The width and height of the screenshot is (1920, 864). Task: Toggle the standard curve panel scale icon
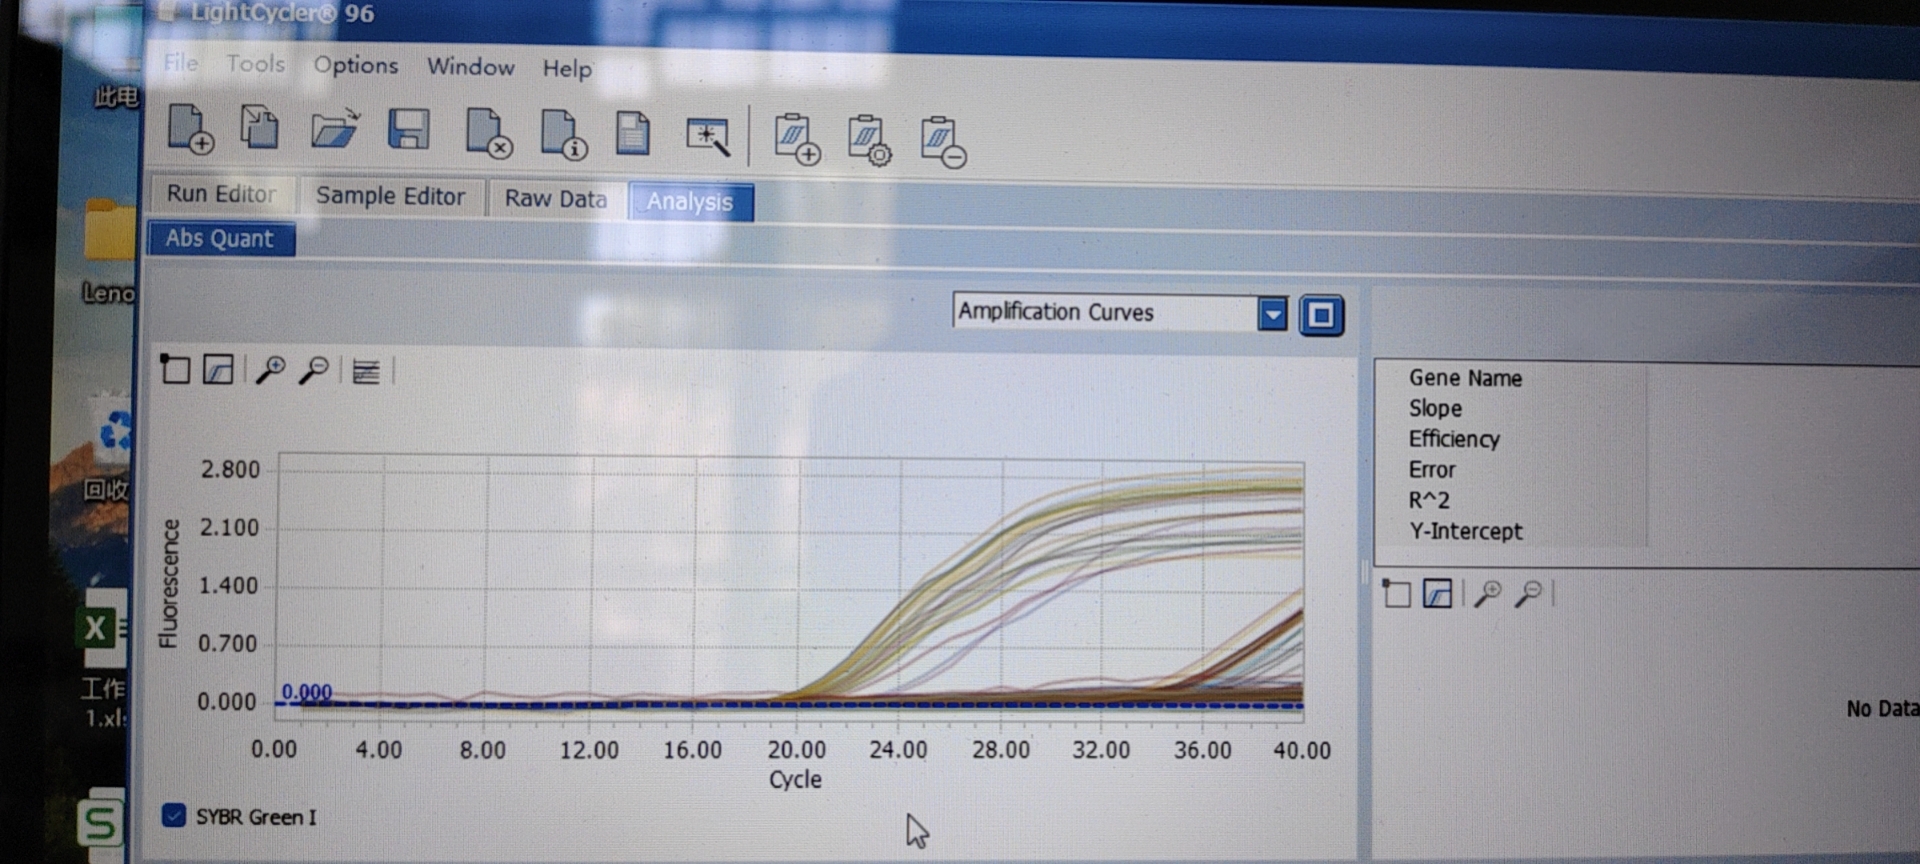point(1437,594)
